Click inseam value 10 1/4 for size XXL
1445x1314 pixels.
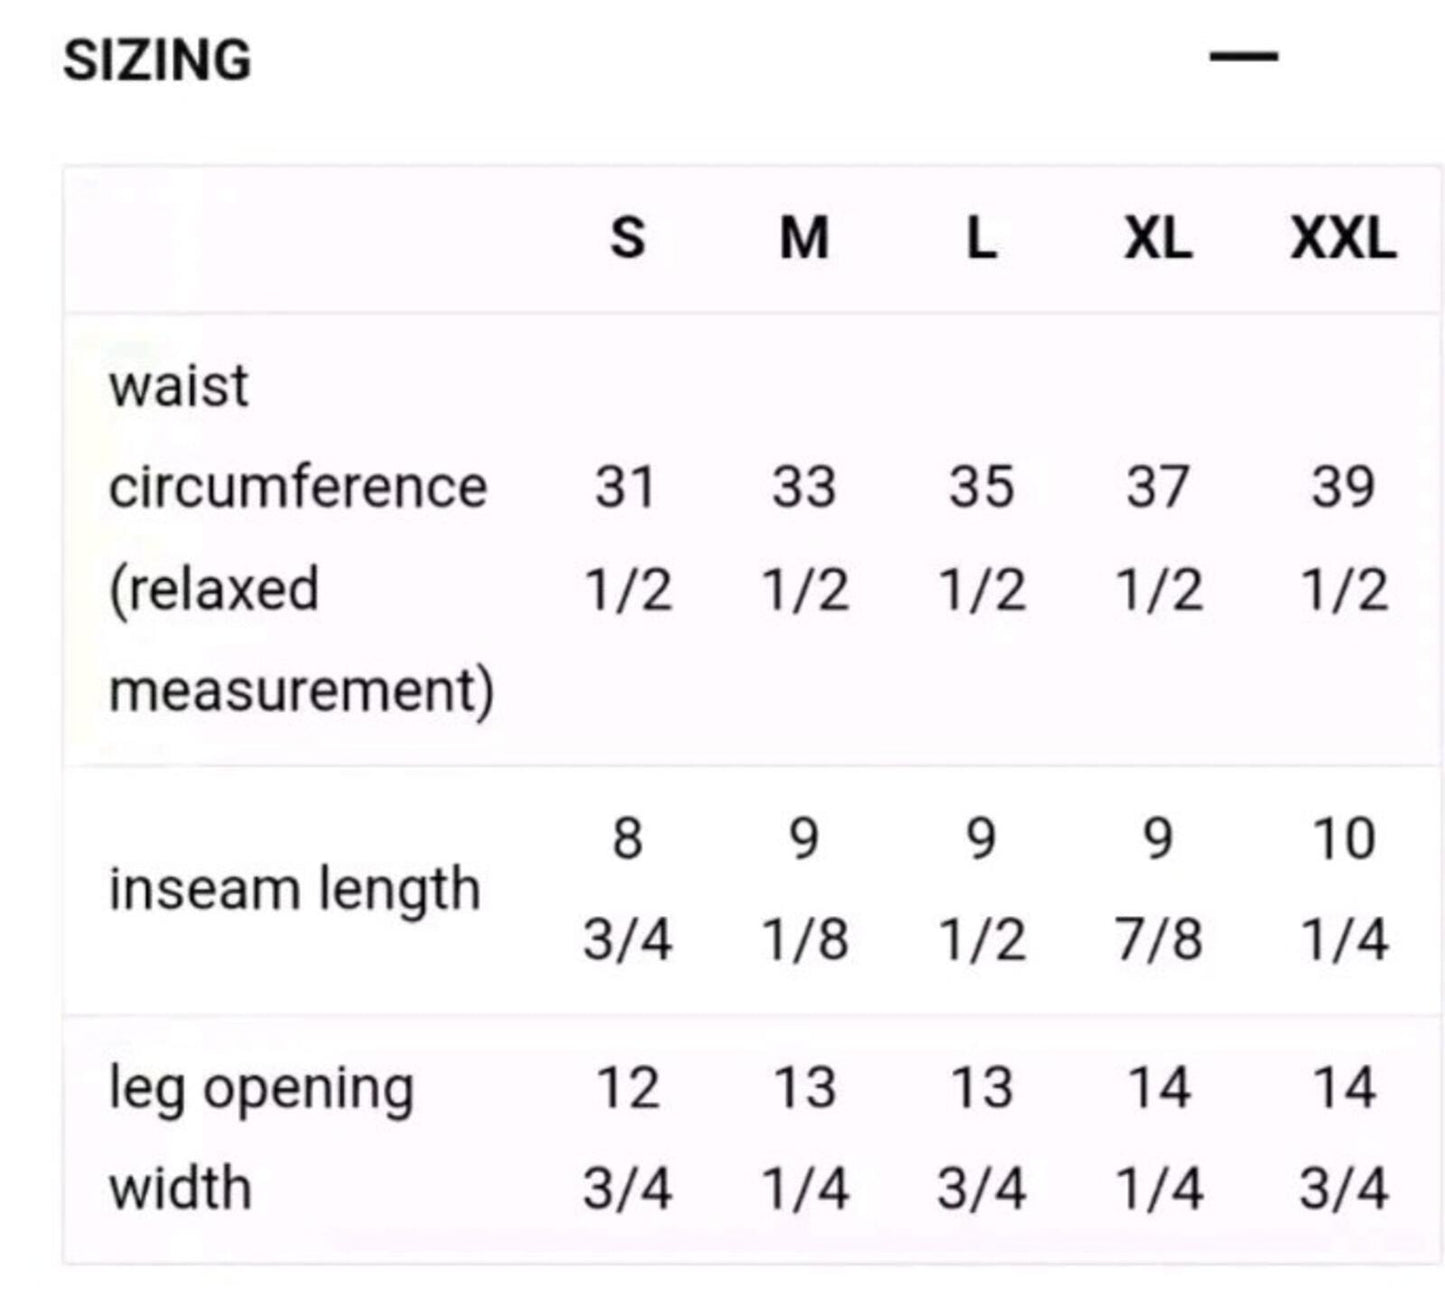(x=1344, y=889)
